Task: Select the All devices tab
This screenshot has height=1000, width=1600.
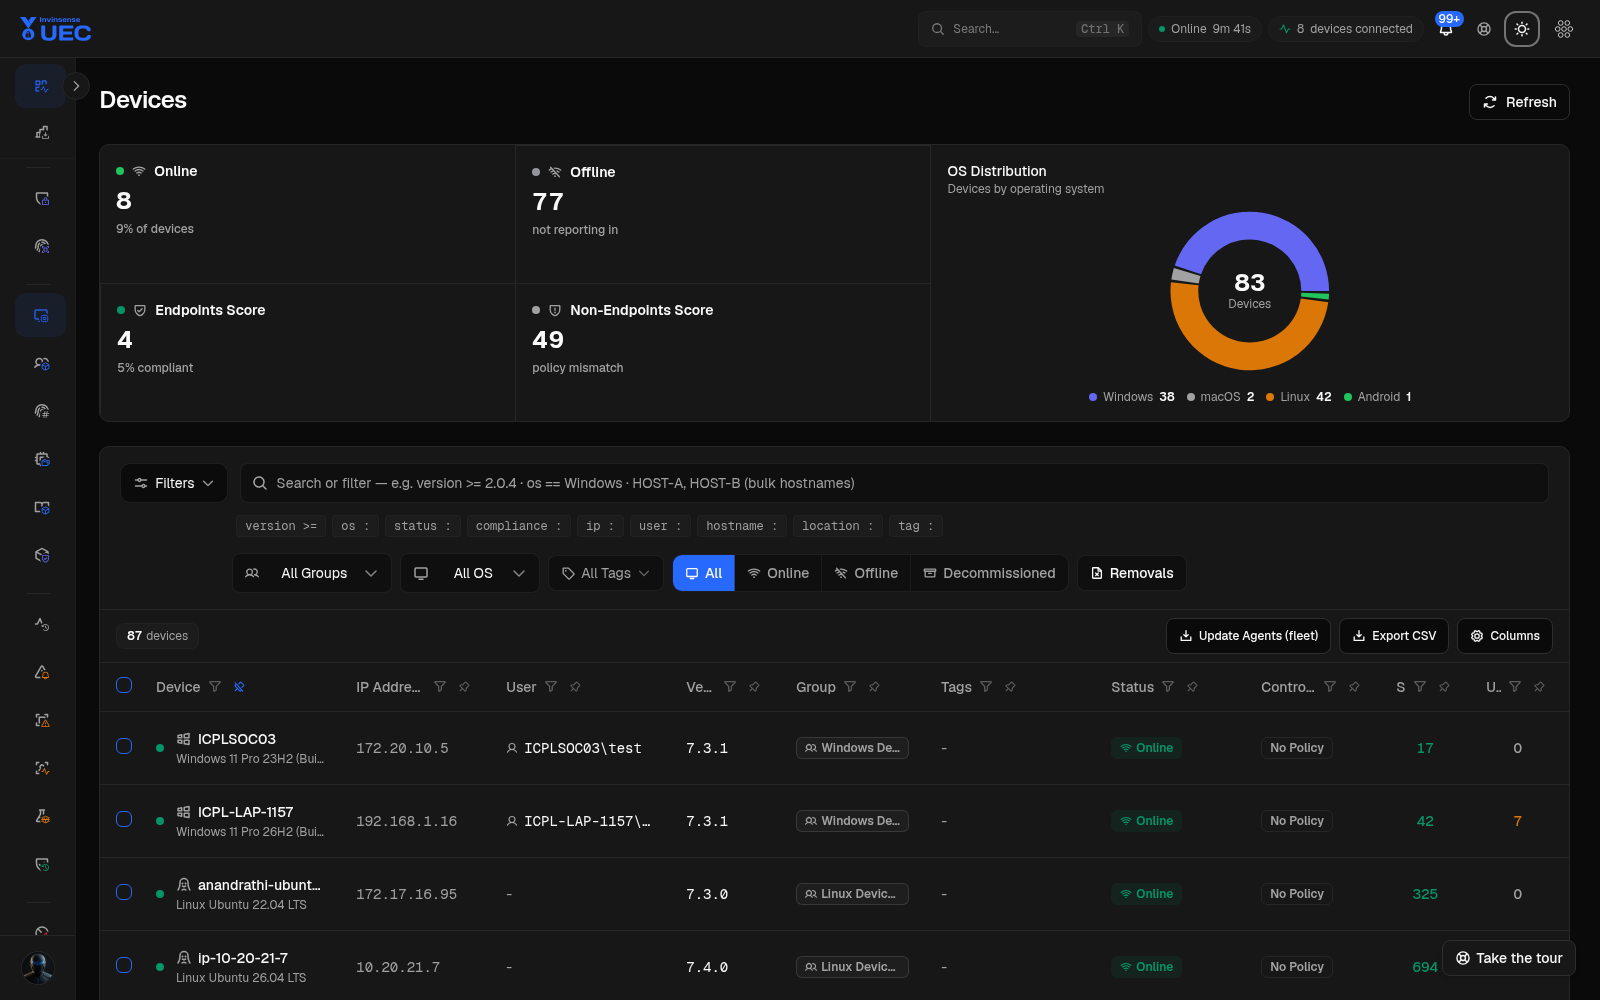Action: (704, 573)
